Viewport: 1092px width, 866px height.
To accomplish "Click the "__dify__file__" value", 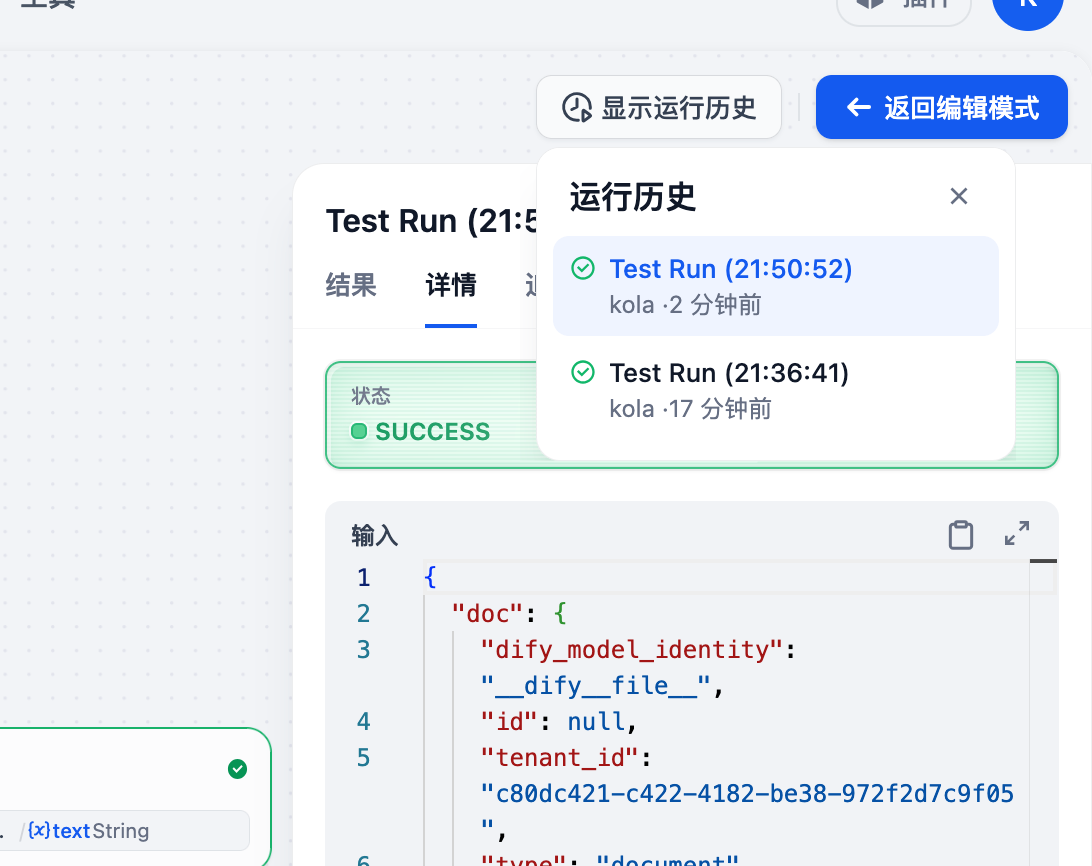I will [x=595, y=686].
